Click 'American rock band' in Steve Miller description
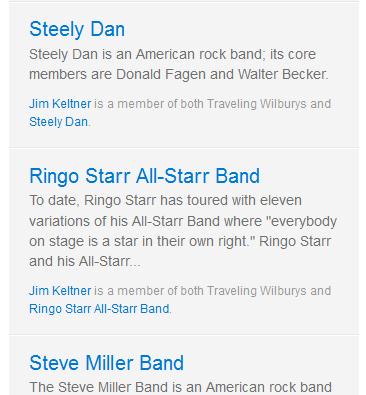 (268, 387)
